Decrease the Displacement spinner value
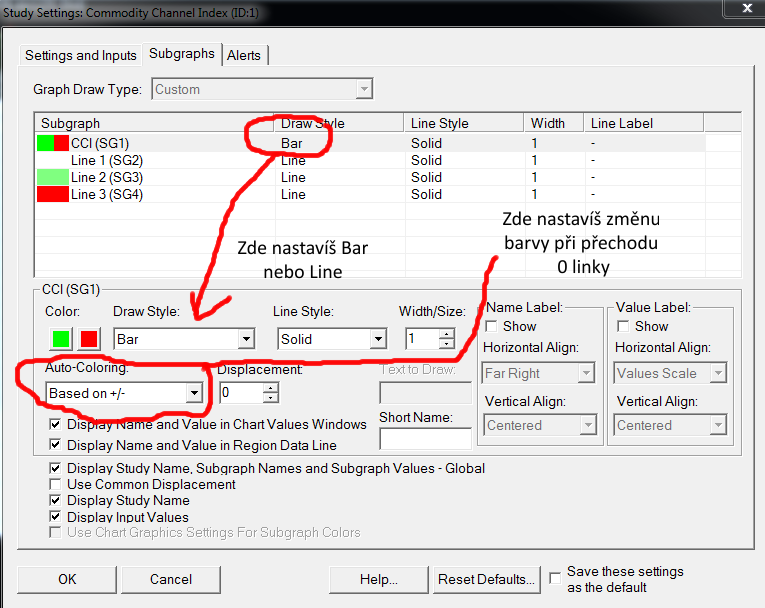Image resolution: width=765 pixels, height=608 pixels. (270, 399)
